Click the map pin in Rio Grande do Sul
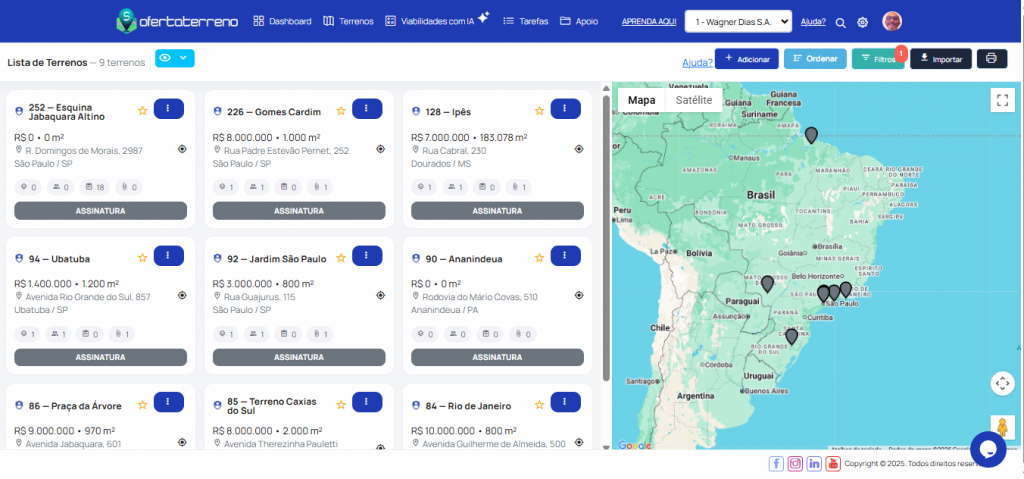 (792, 337)
